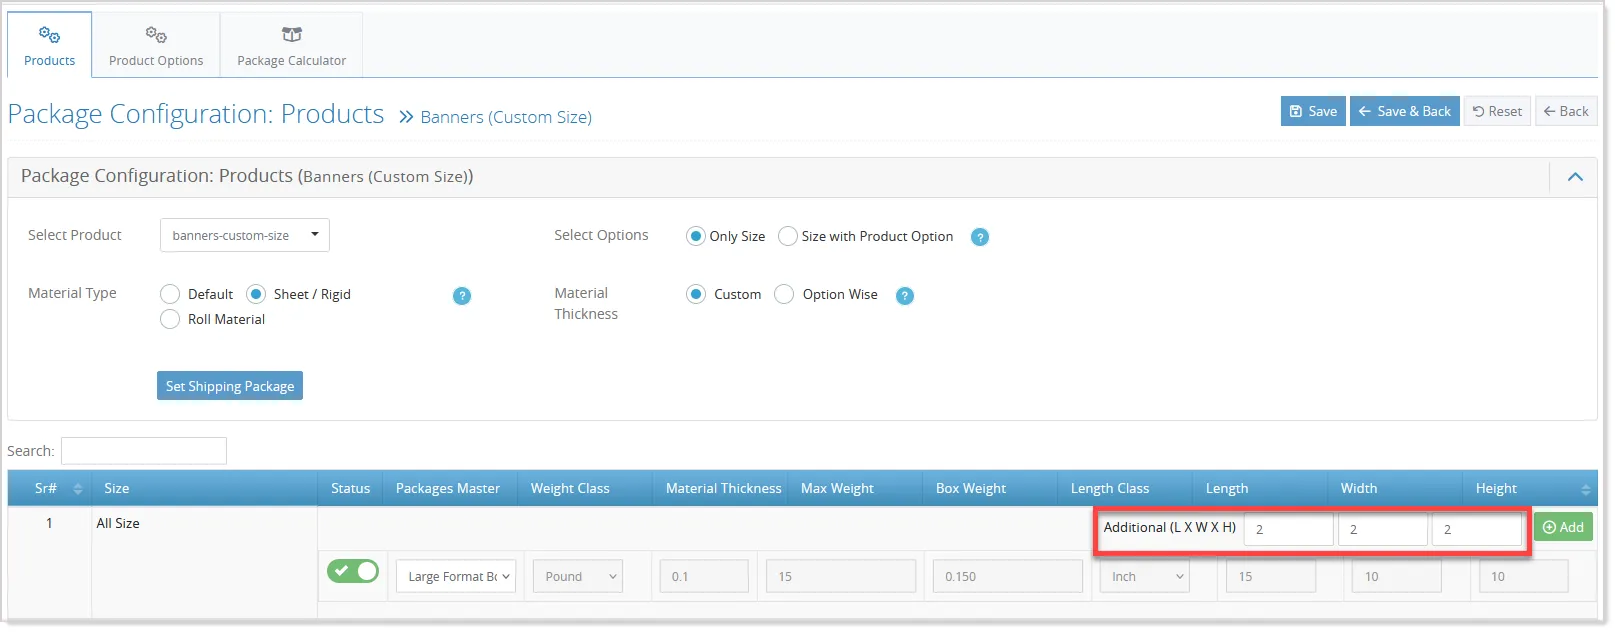Click the help icon next to Material Type options

pyautogui.click(x=462, y=295)
